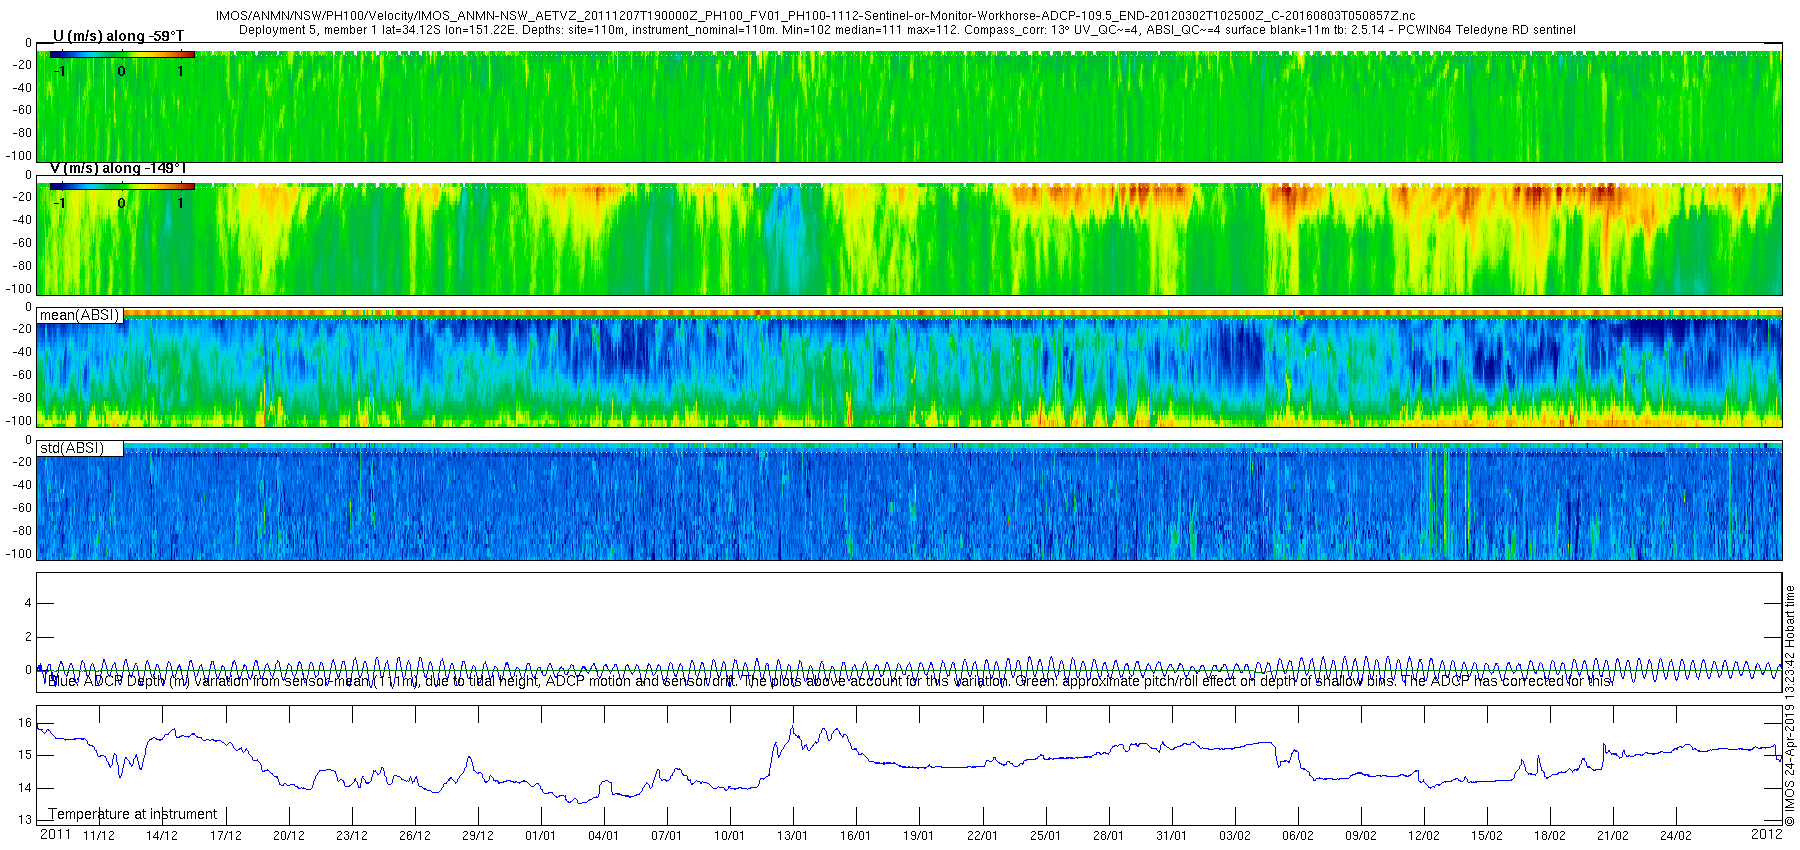Click the '29/12' date tick label
The height and width of the screenshot is (850, 1800).
pyautogui.click(x=477, y=836)
